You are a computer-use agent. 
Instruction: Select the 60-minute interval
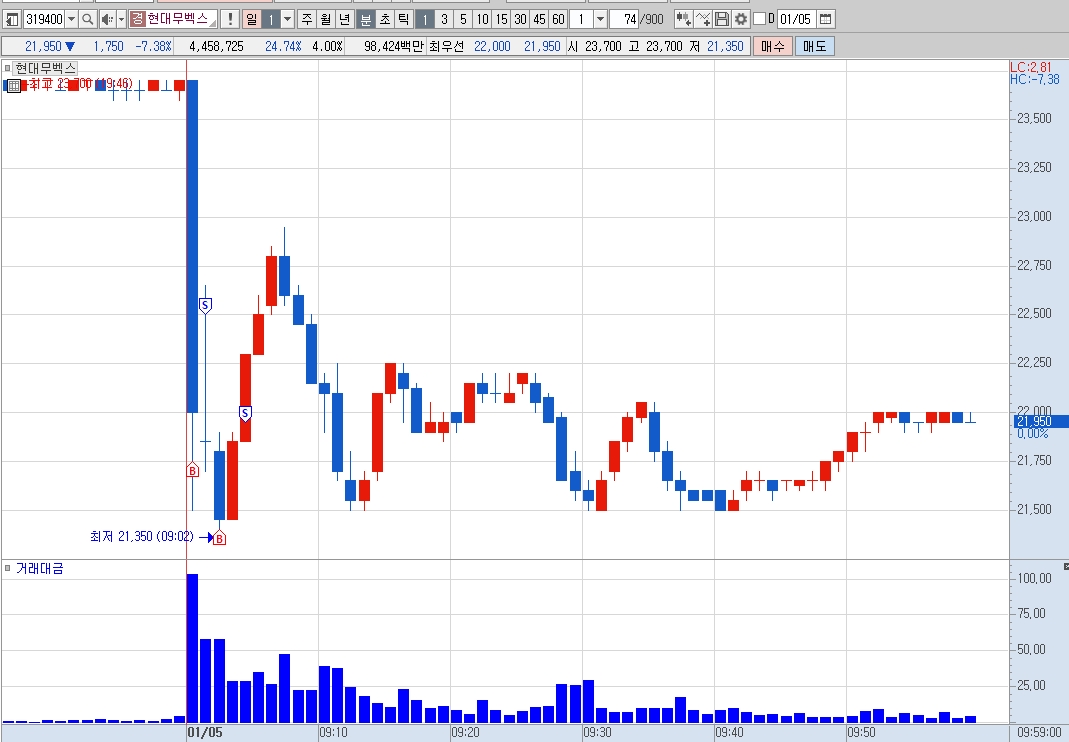558,19
